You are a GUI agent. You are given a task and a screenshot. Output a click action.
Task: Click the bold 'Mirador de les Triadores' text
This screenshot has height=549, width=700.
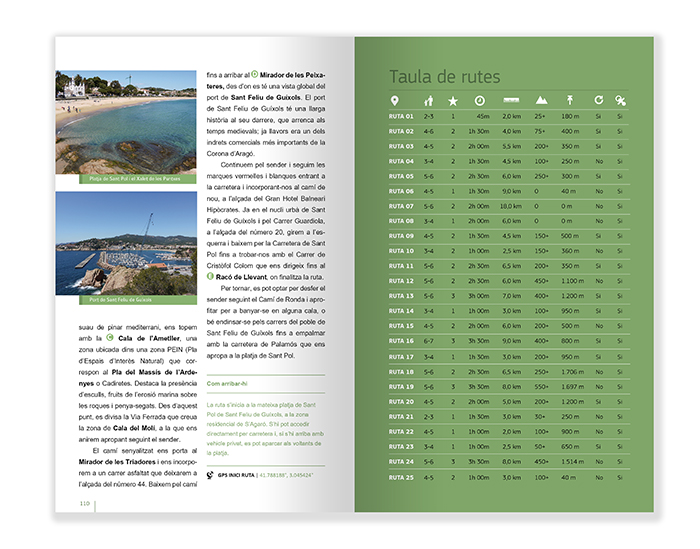click(x=117, y=462)
